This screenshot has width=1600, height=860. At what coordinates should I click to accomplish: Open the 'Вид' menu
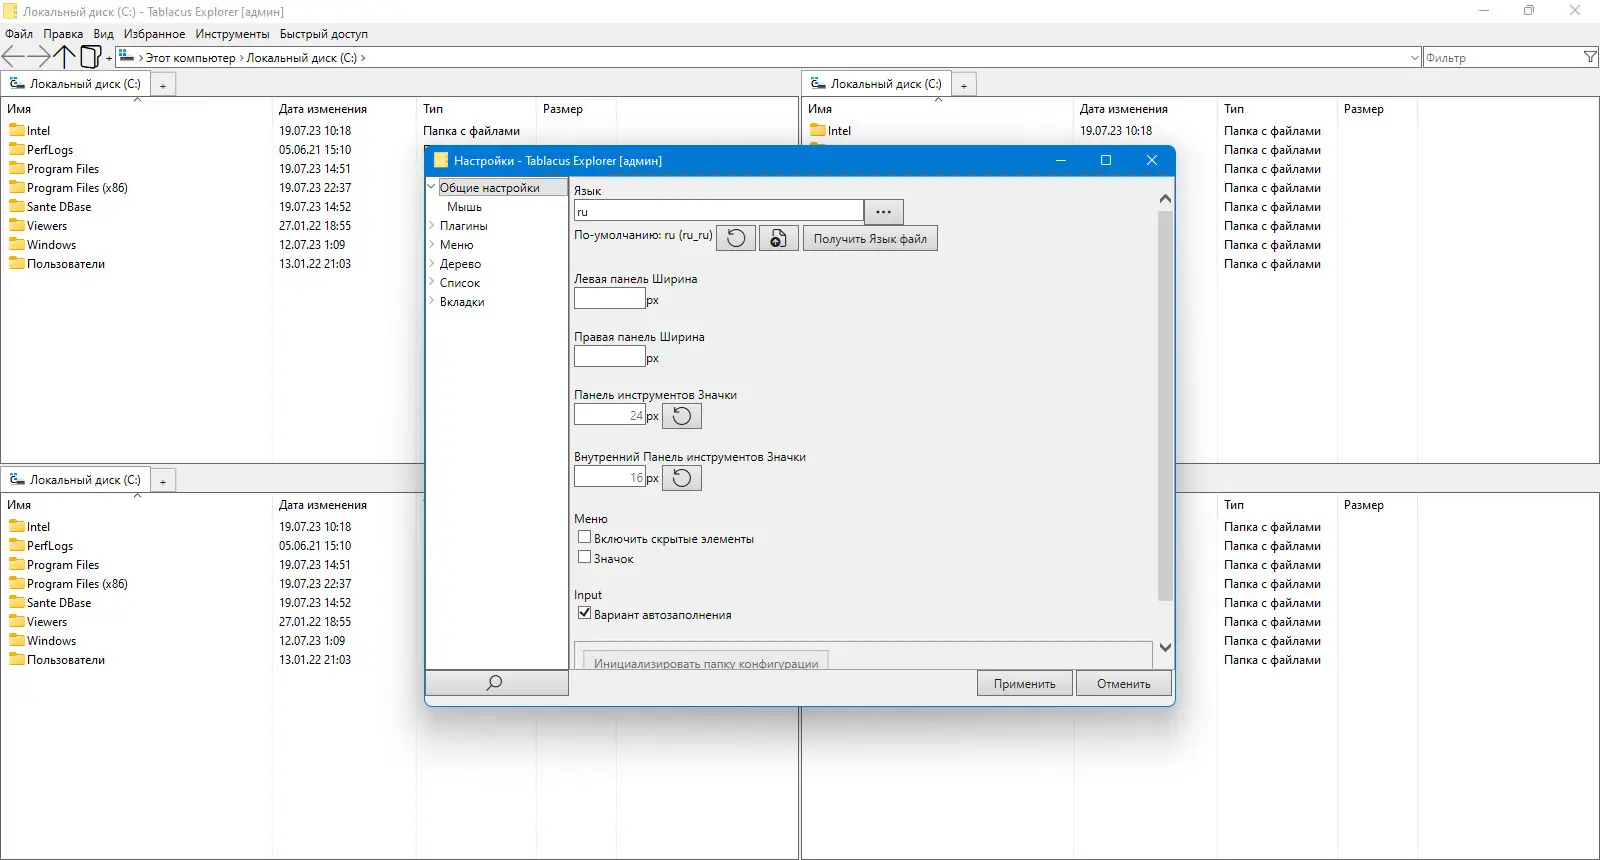104,34
